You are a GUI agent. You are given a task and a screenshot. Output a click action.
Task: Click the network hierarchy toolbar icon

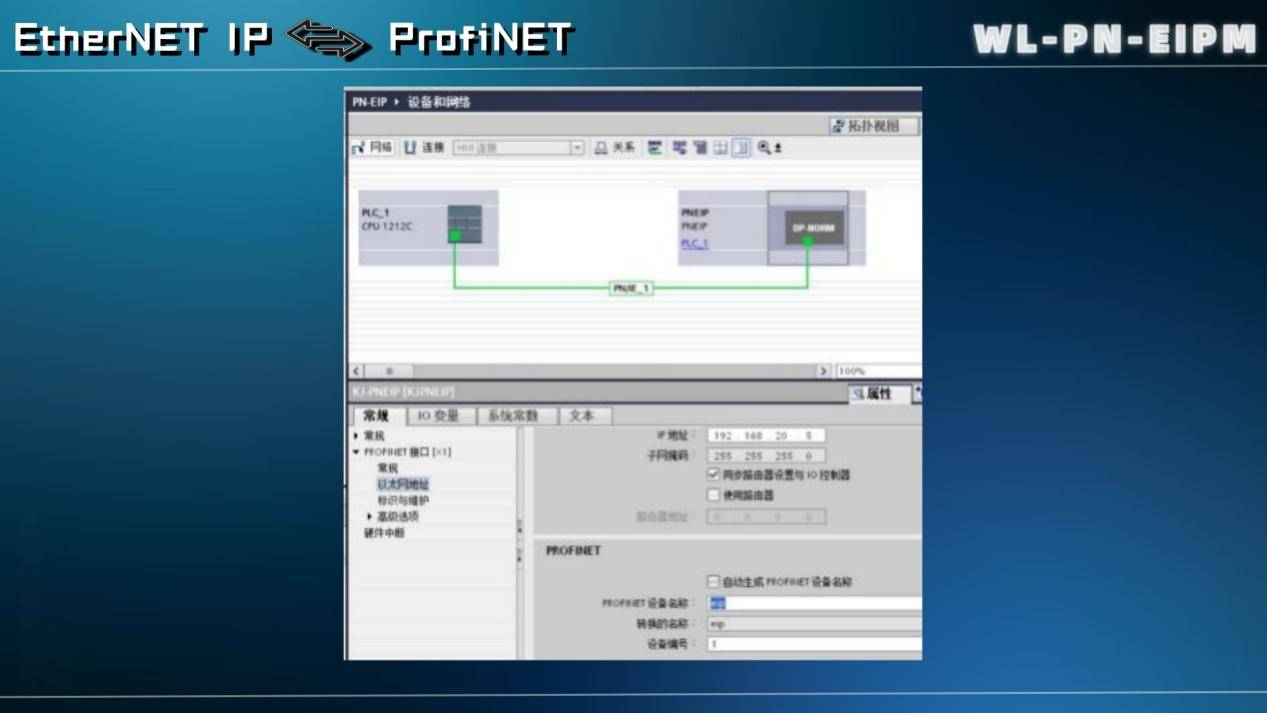tap(679, 147)
